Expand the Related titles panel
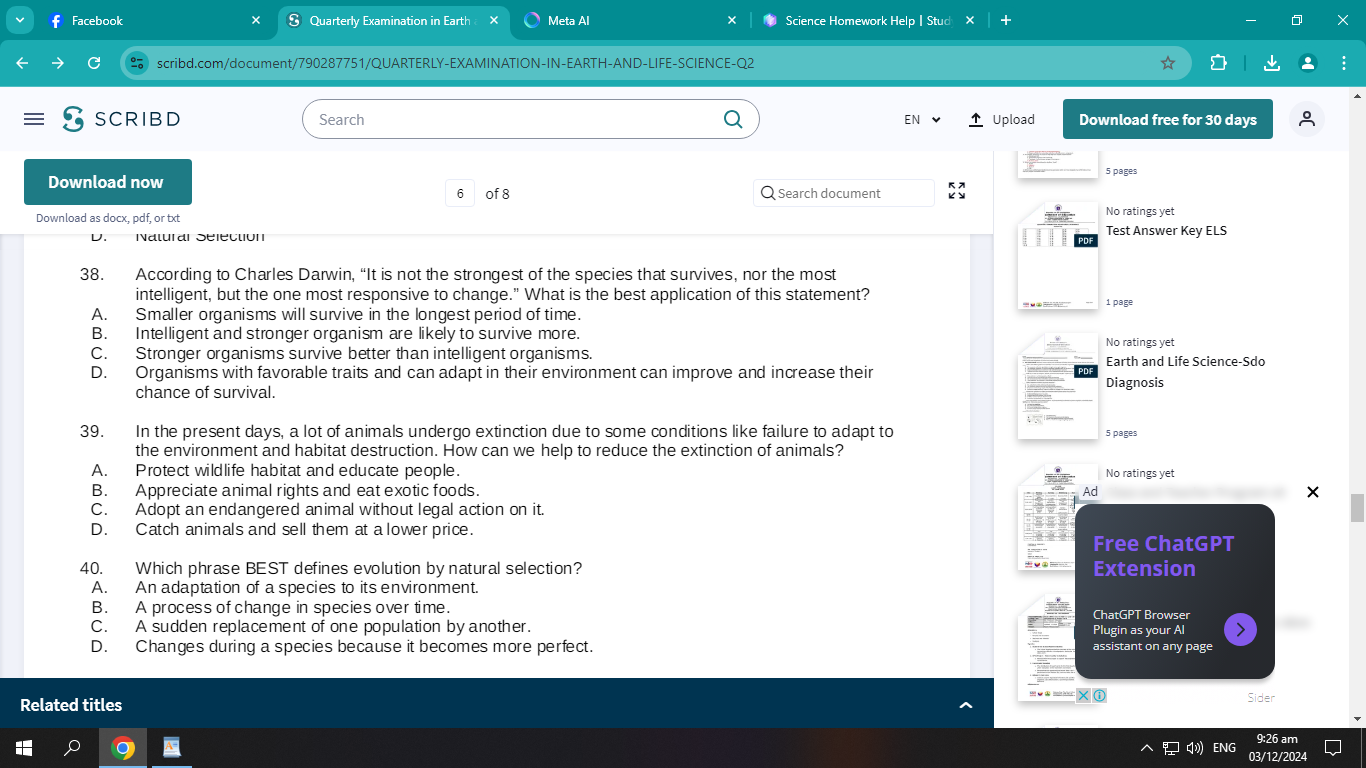The width and height of the screenshot is (1366, 768). [965, 705]
